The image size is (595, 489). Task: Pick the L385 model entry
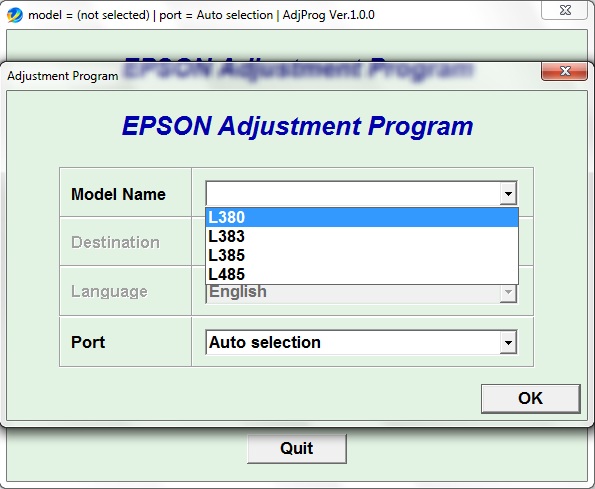(x=362, y=255)
